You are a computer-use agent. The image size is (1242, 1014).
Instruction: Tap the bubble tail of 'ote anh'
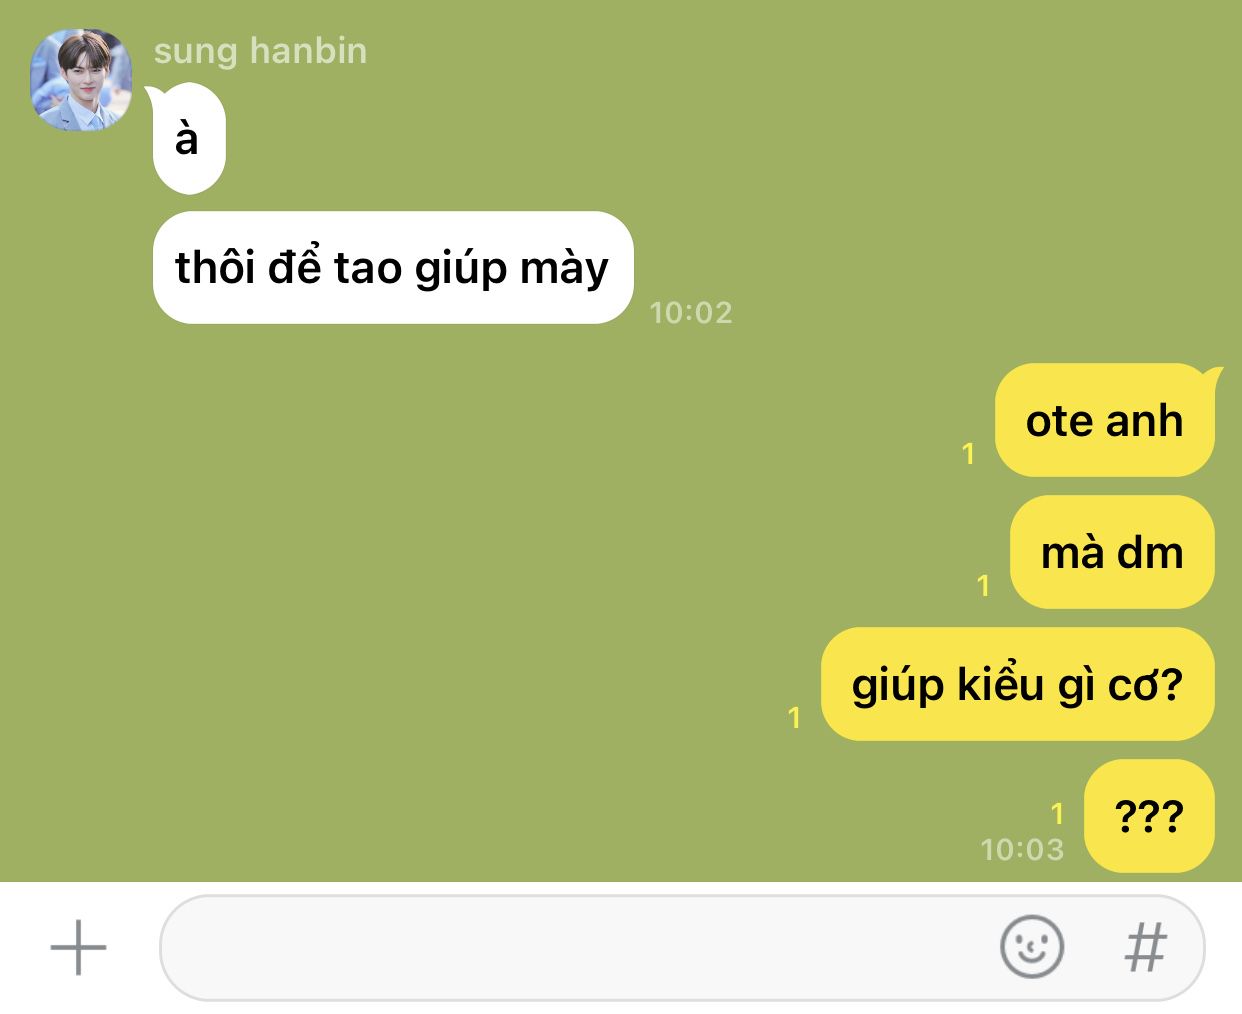(1214, 376)
